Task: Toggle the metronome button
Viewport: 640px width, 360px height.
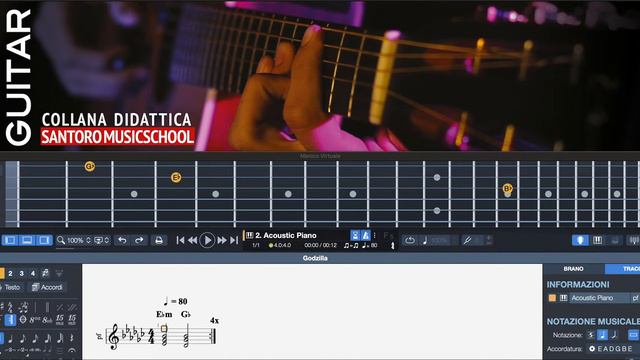Action: tap(366, 235)
